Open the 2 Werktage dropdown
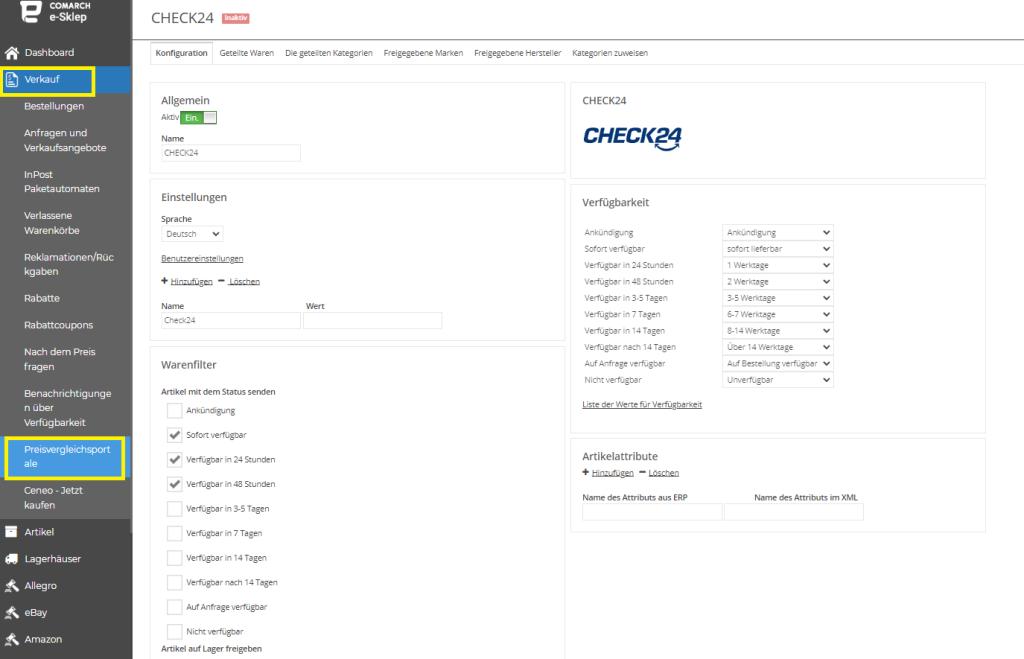Image resolution: width=1024 pixels, height=659 pixels. (778, 281)
